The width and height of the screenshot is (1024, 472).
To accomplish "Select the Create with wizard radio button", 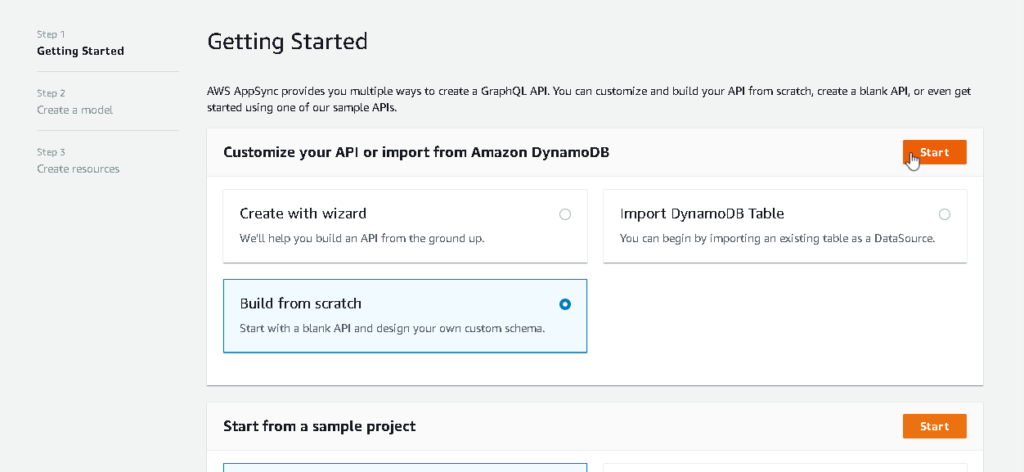I will coord(565,214).
